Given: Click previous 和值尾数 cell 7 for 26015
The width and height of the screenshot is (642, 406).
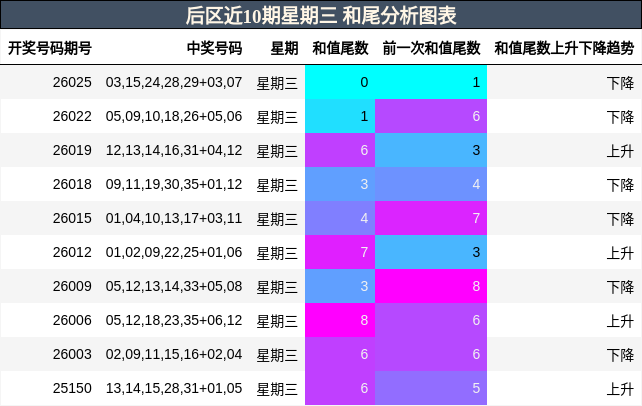Looking at the screenshot, I should click(x=431, y=218).
